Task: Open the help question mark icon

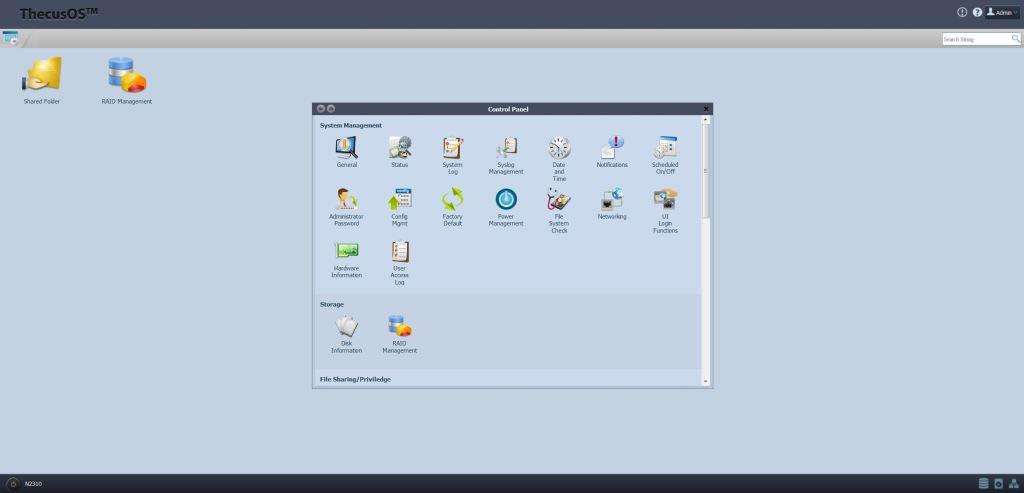Action: coord(977,12)
